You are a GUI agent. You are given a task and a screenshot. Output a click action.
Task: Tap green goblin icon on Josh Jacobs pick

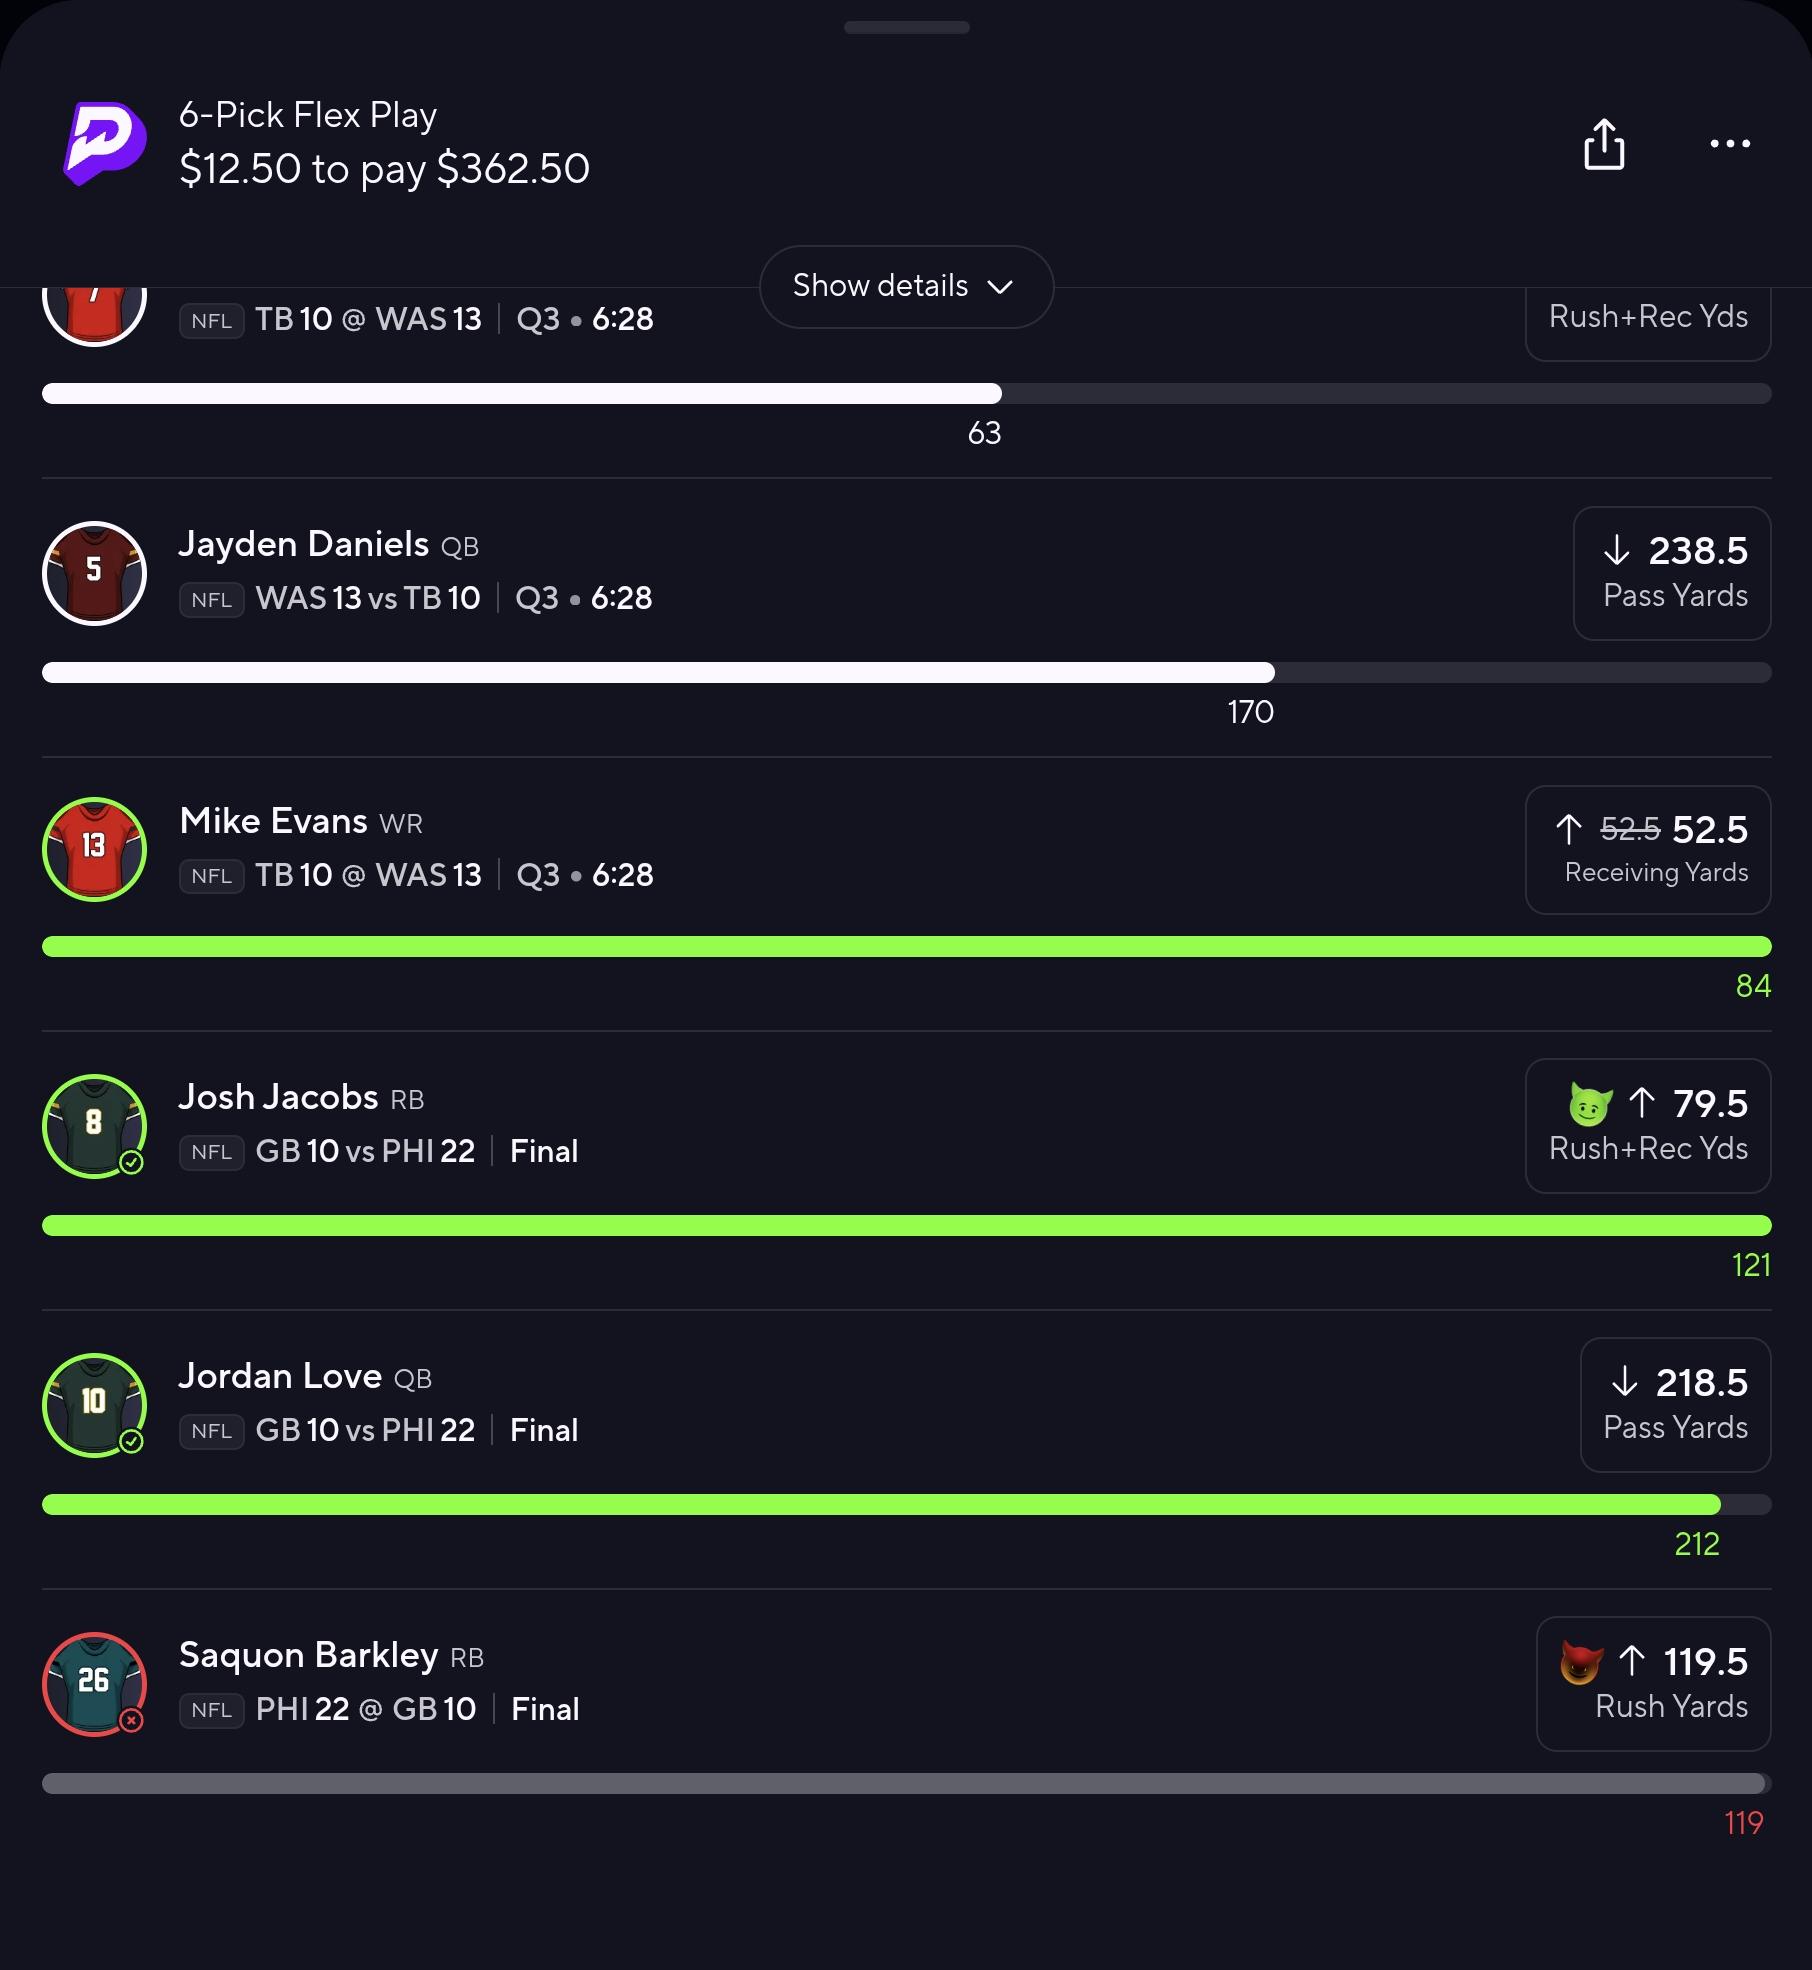[x=1590, y=1104]
